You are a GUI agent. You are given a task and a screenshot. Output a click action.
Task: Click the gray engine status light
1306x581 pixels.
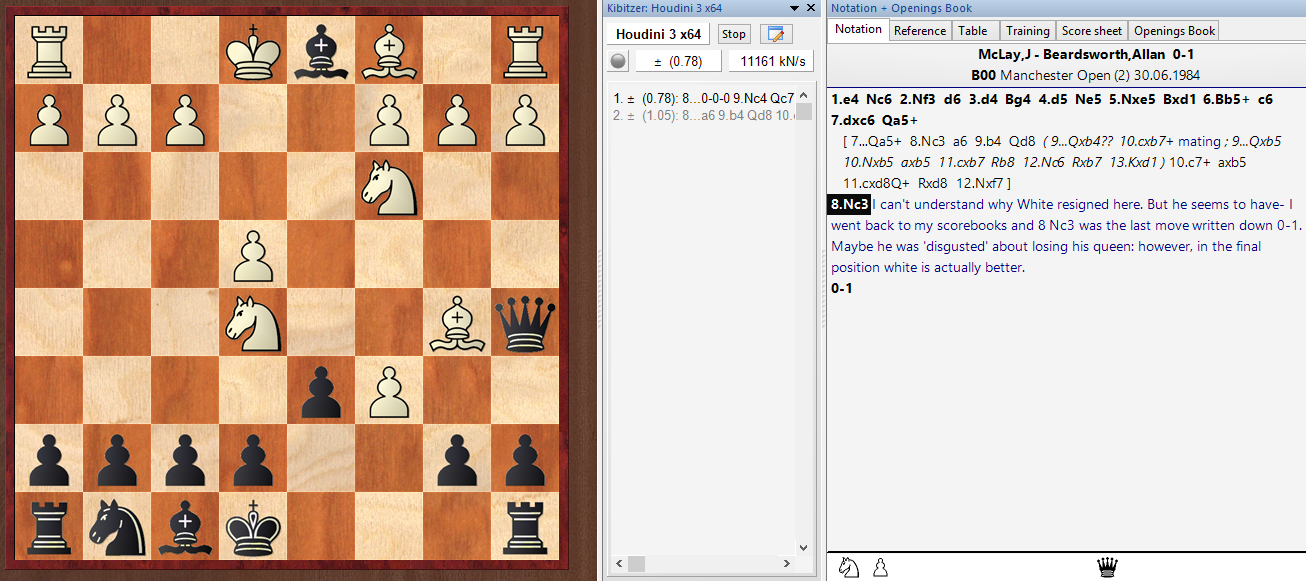click(618, 61)
